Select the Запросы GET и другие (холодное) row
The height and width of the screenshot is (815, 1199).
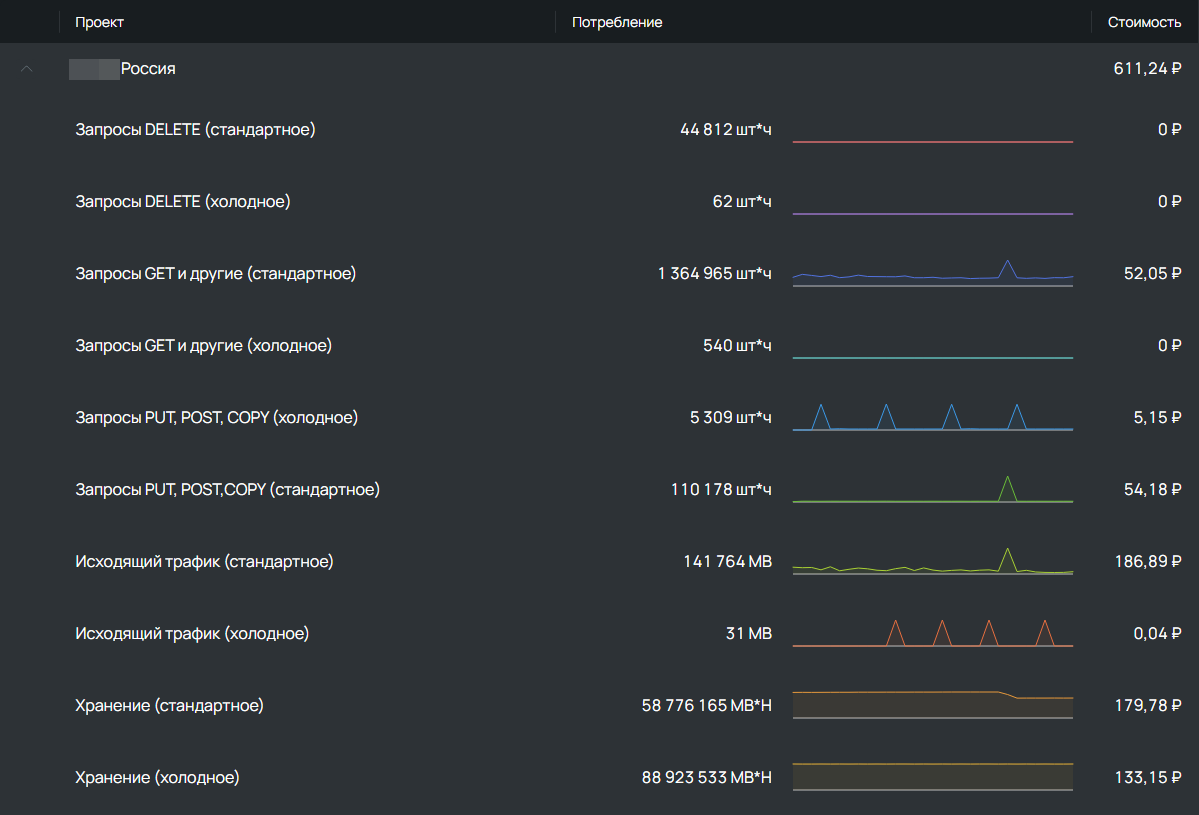click(x=600, y=346)
